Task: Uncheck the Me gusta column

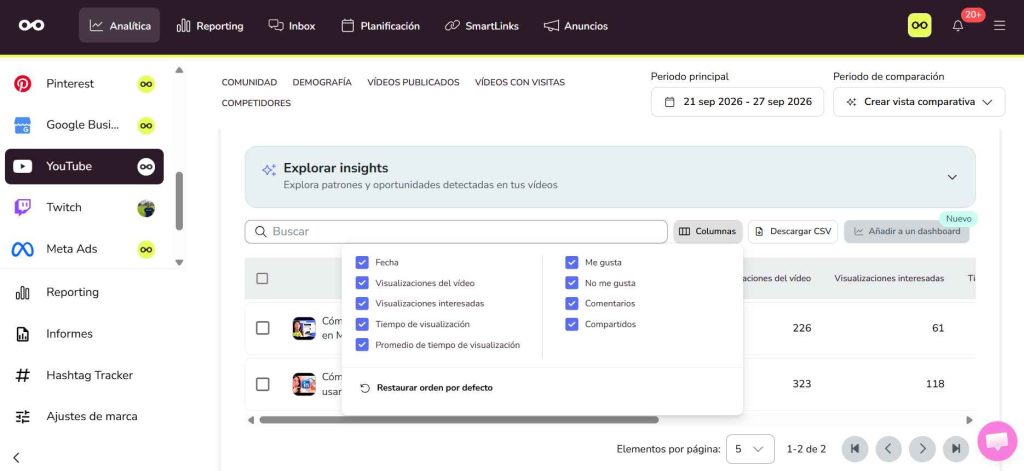Action: (572, 263)
